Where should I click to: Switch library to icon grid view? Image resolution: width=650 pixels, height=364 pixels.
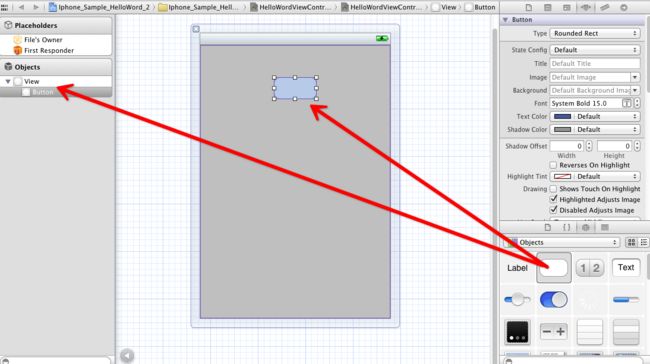point(631,243)
